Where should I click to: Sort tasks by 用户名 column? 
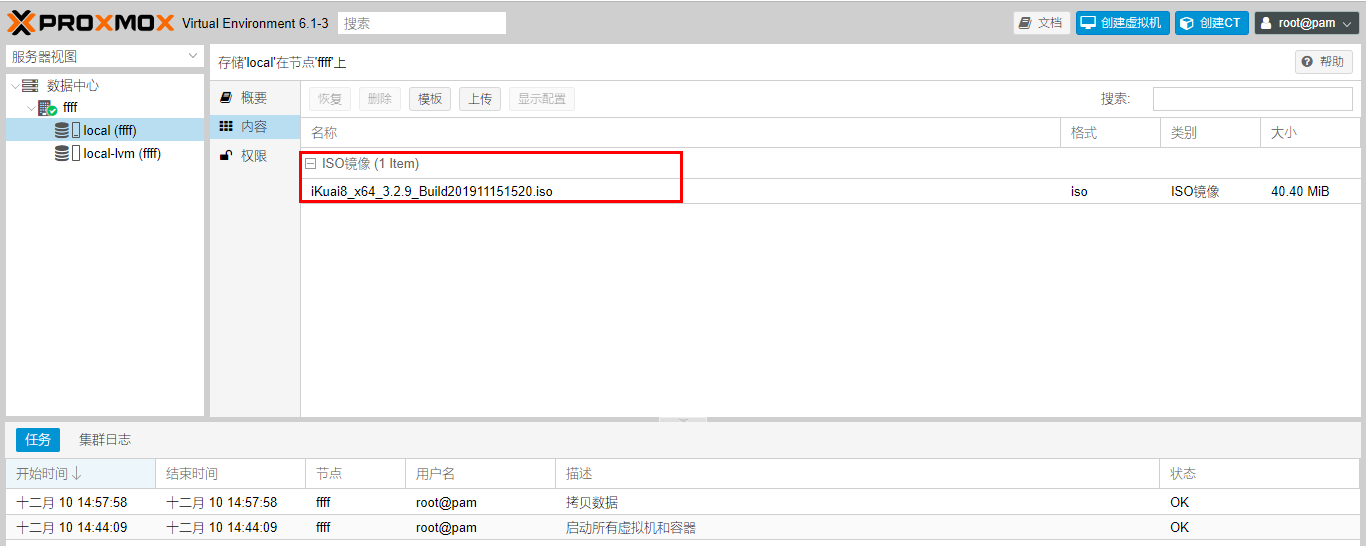(x=480, y=474)
